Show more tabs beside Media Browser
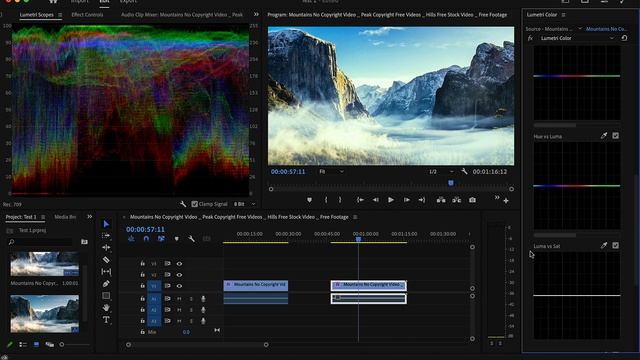 [x=89, y=217]
